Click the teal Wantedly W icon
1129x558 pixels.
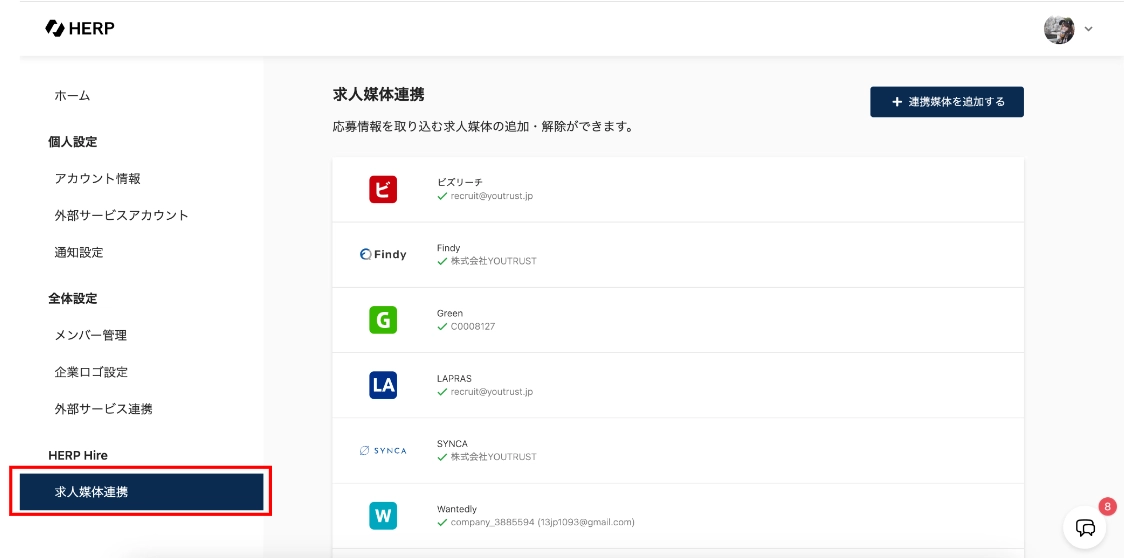pos(383,516)
